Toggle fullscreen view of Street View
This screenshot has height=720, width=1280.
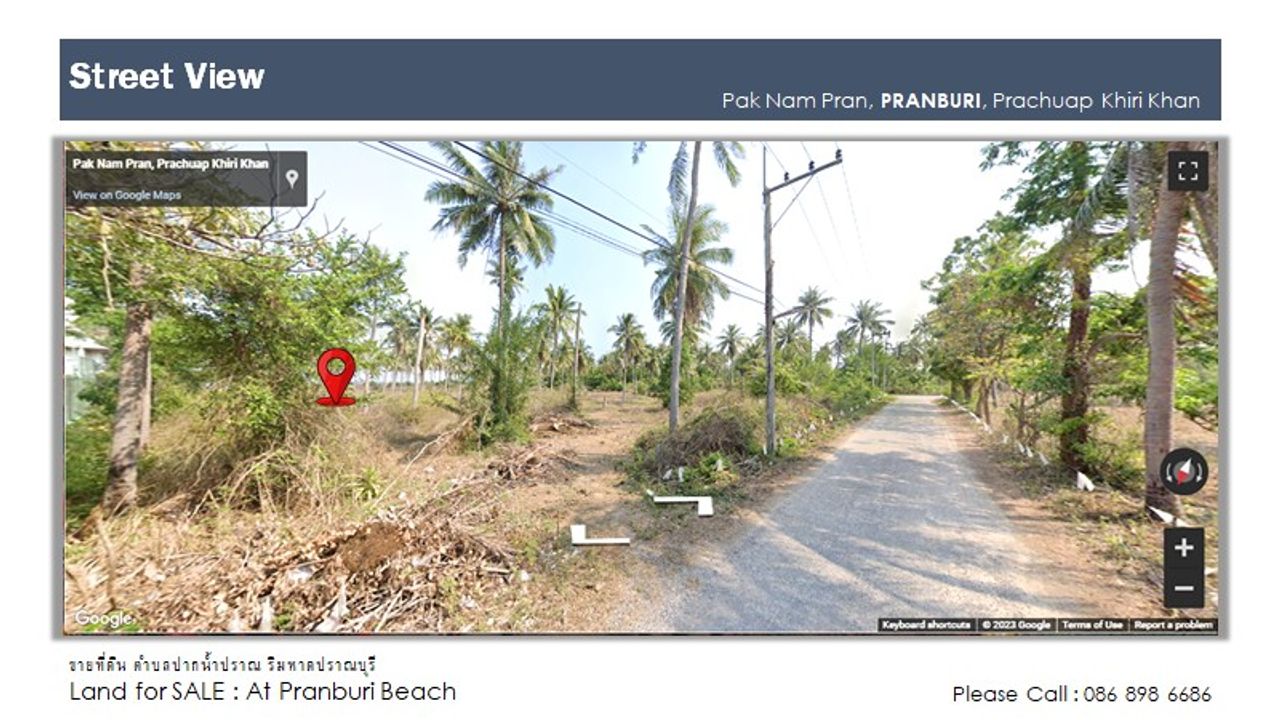pos(1187,171)
